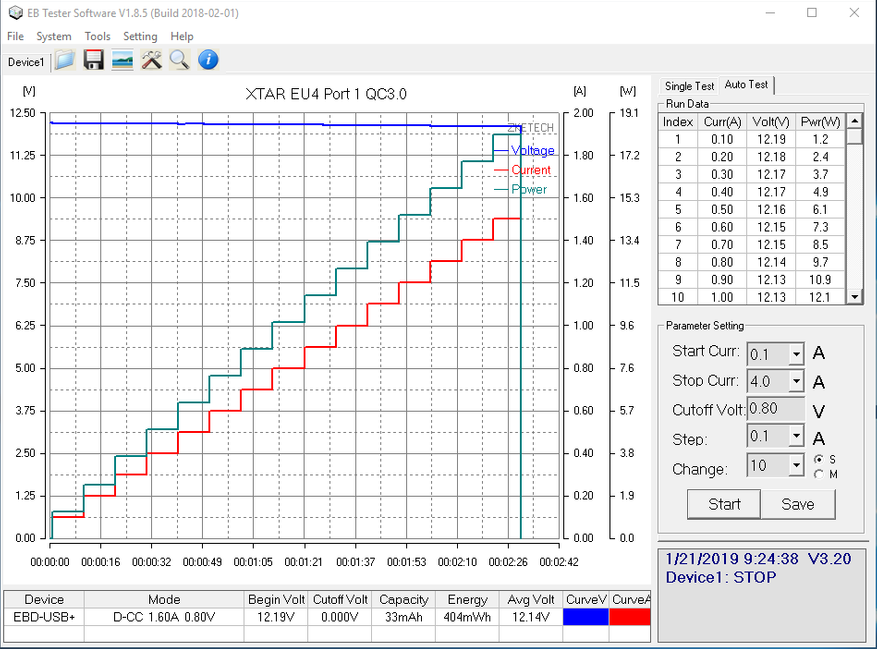Open the Start Curr dropdown
The height and width of the screenshot is (649, 877).
pyautogui.click(x=796, y=354)
